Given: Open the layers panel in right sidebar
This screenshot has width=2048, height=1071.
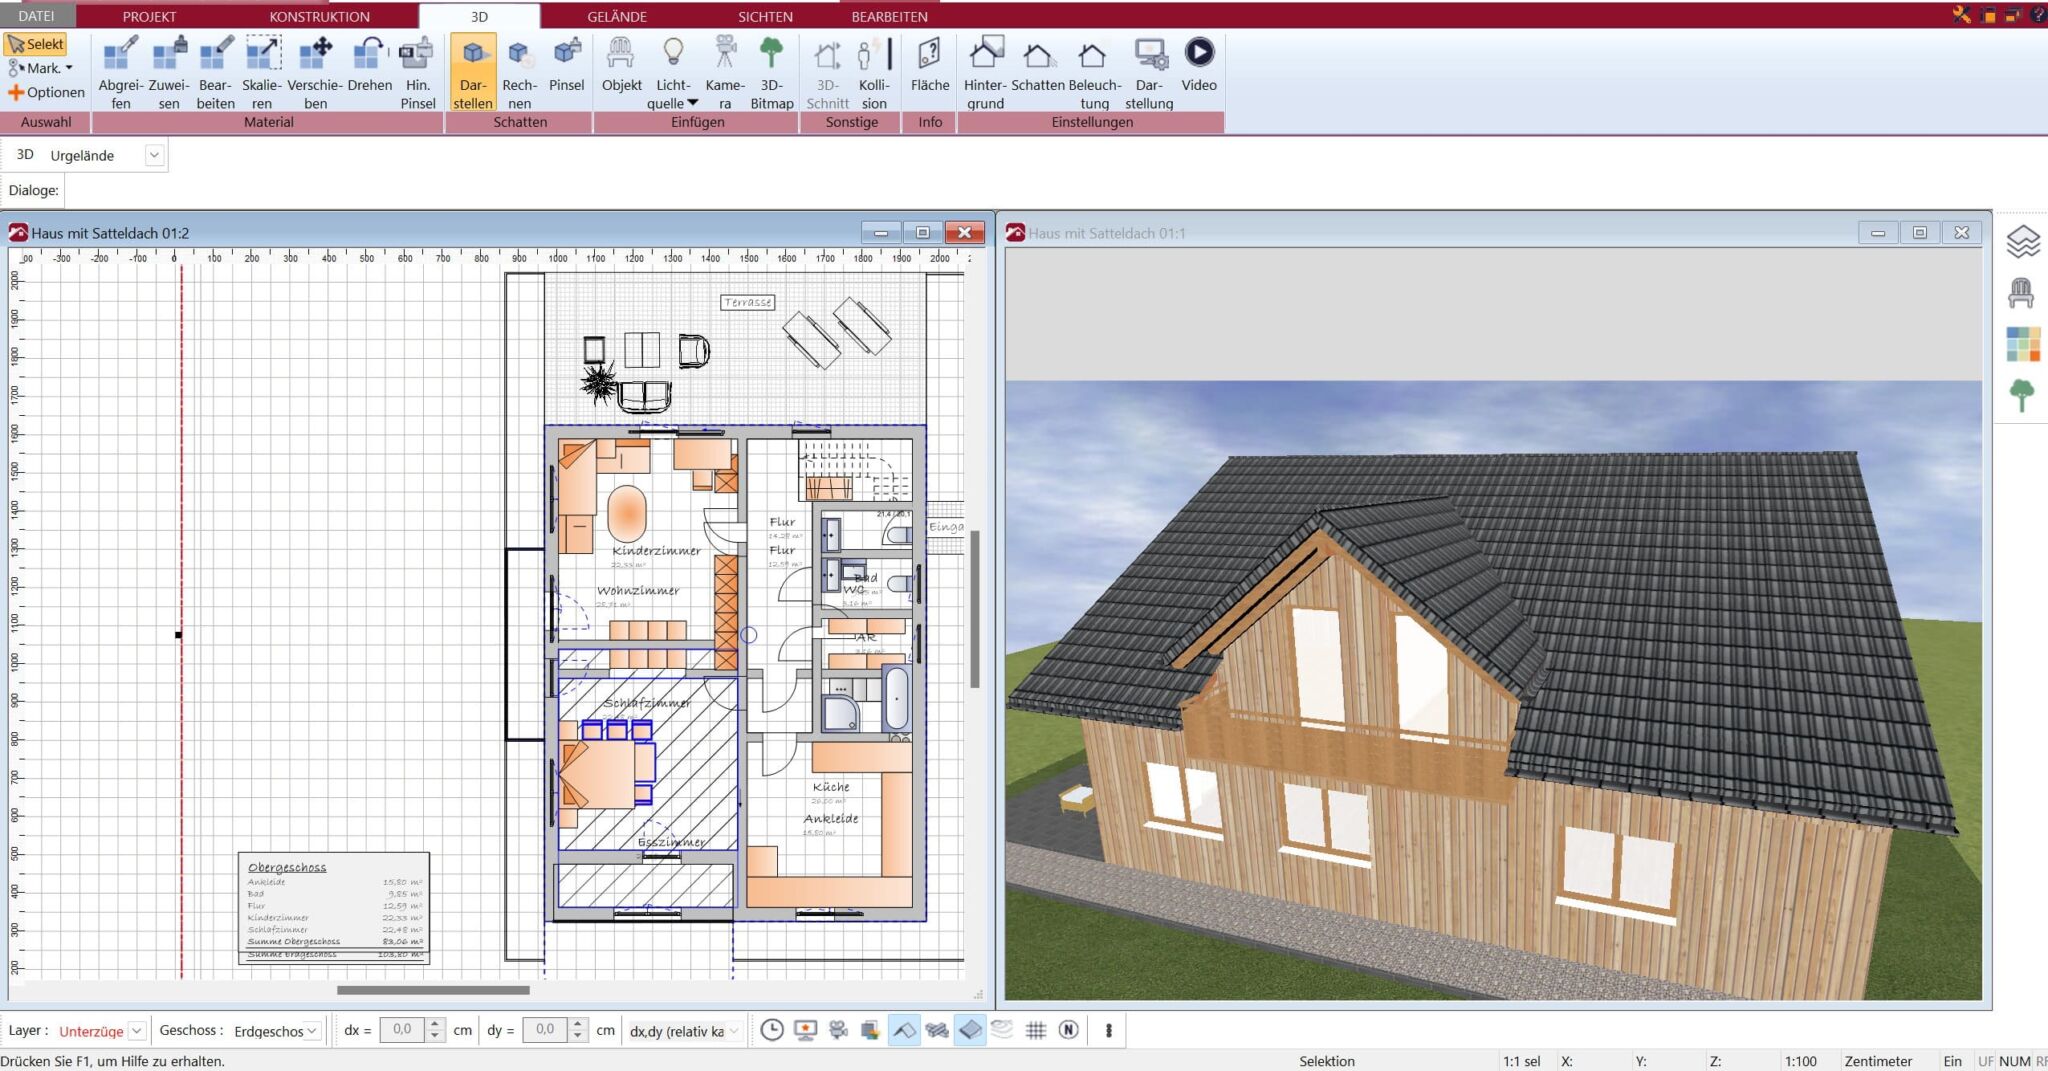Looking at the screenshot, I should 2021,242.
